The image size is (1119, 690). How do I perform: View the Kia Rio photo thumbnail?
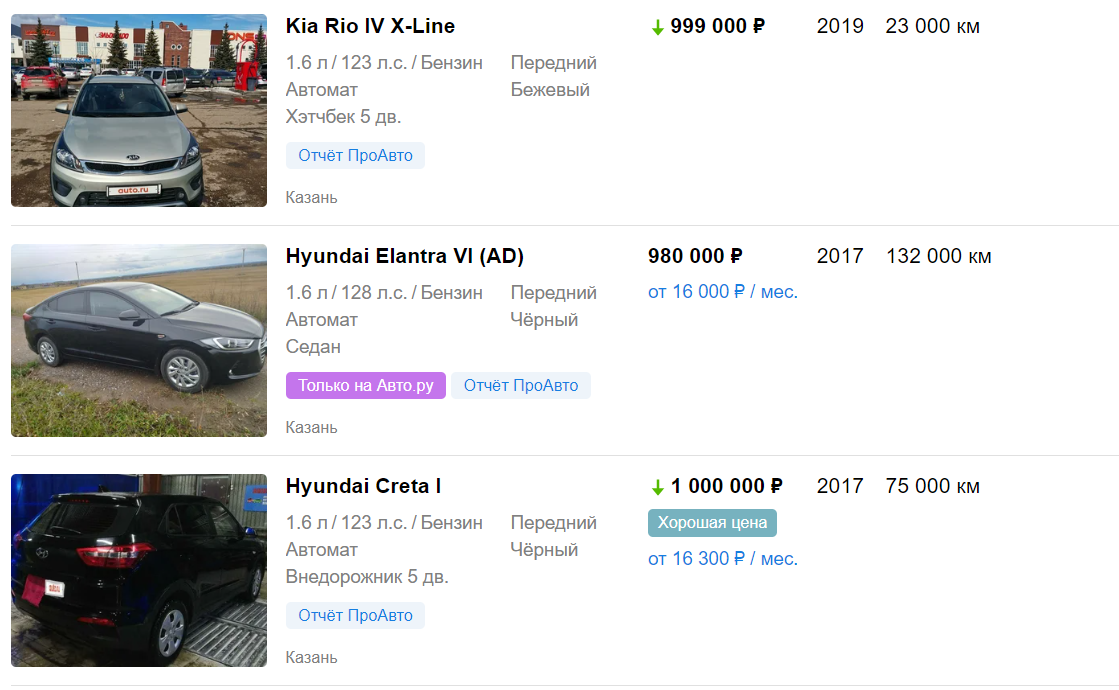138,110
